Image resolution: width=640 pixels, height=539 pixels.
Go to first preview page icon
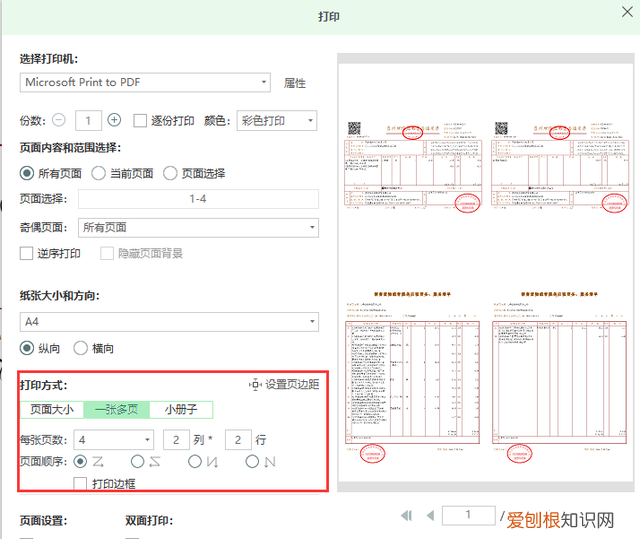click(x=407, y=516)
